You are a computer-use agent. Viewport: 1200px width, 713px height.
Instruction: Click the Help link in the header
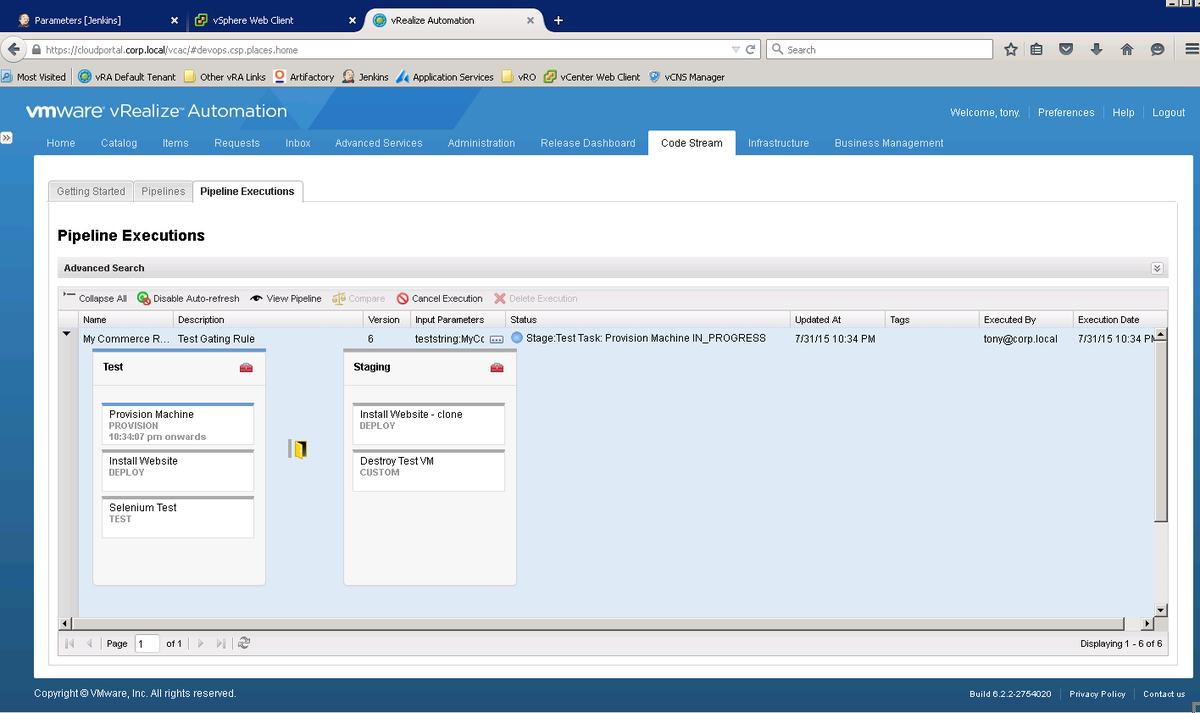(x=1123, y=112)
